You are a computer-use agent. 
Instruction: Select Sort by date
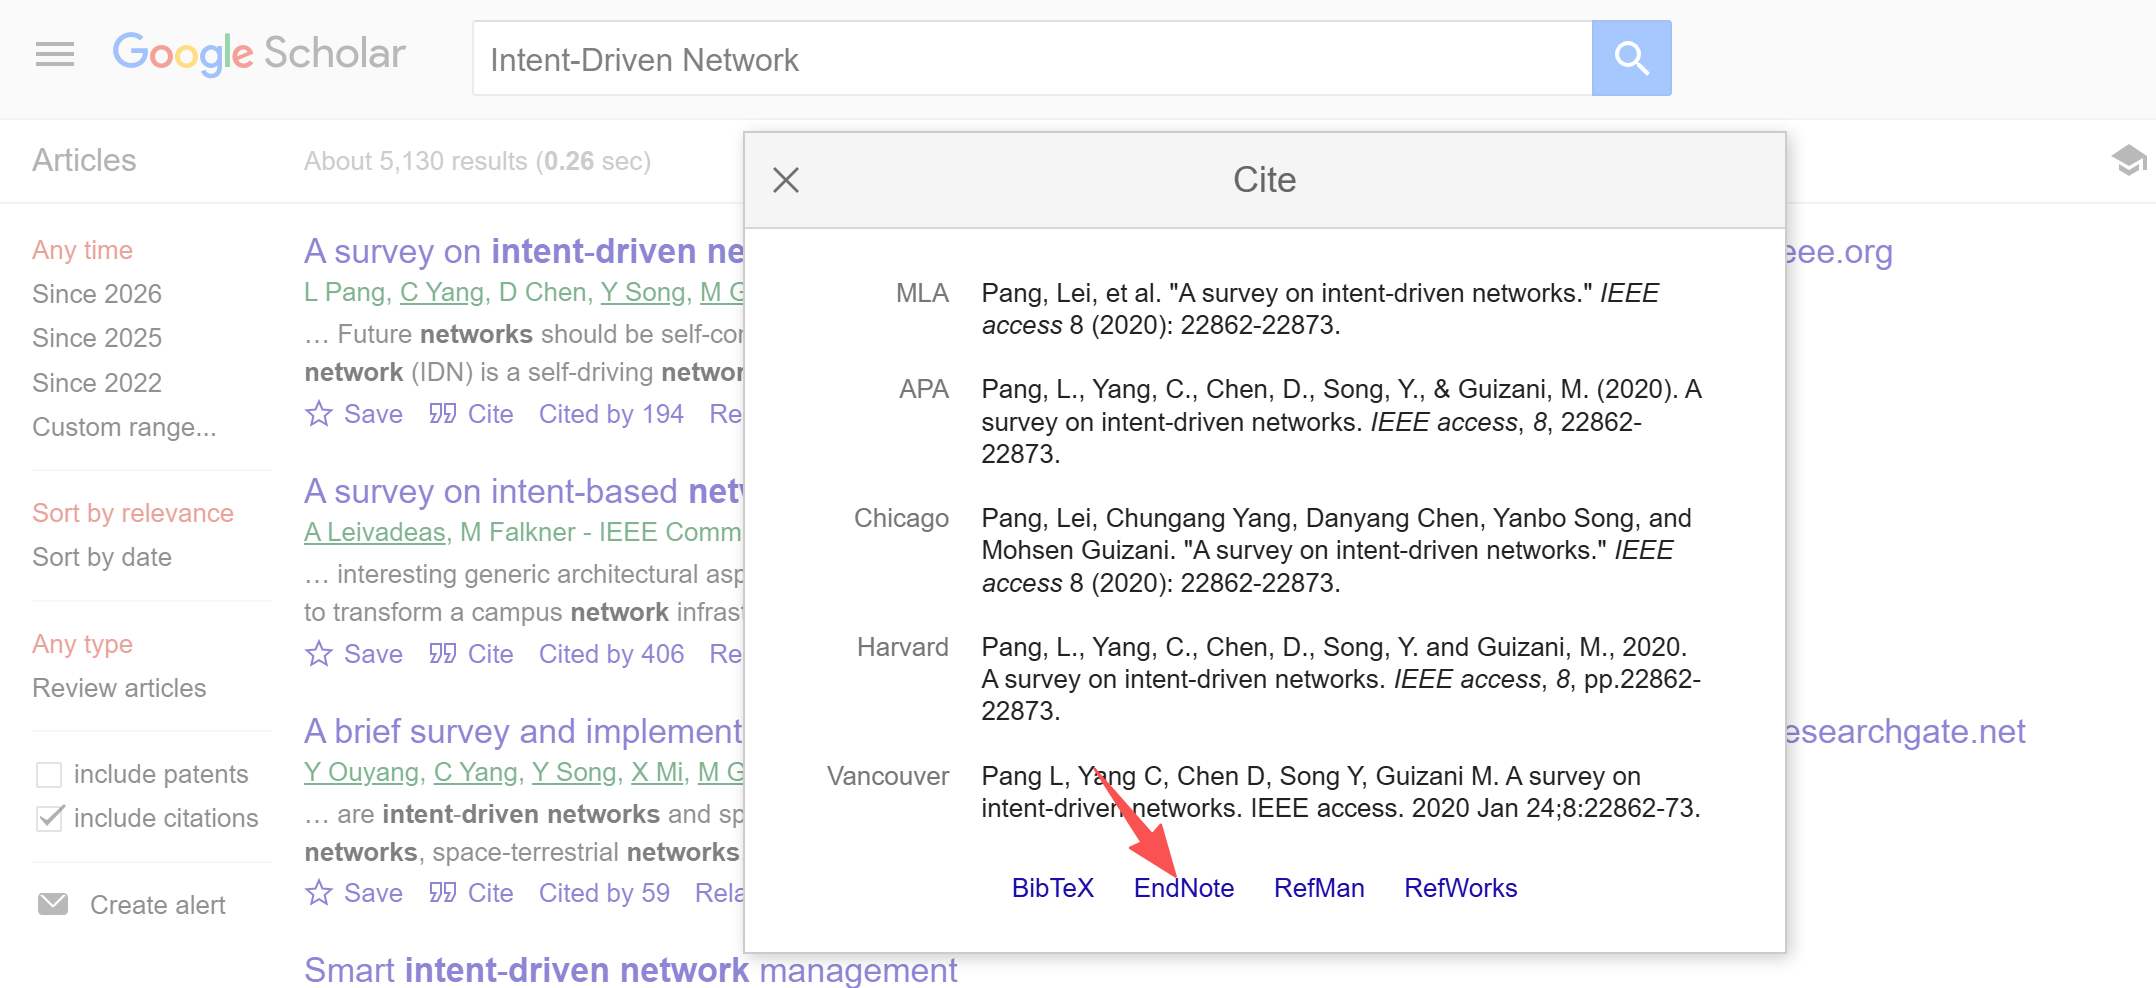tap(102, 557)
